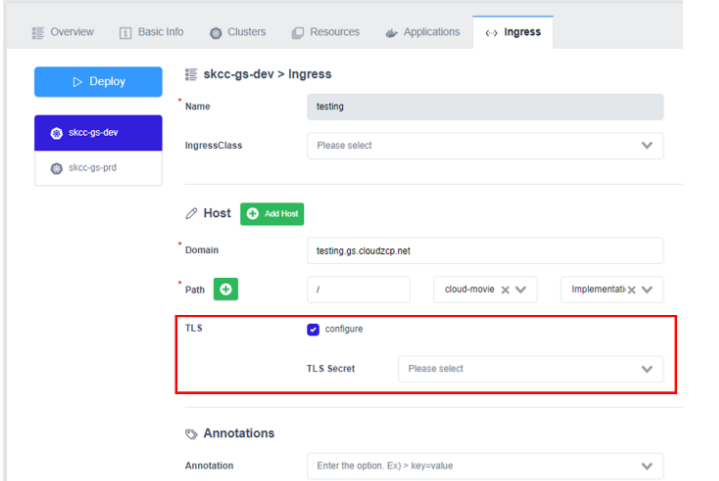Click the Path text input
The width and height of the screenshot is (719, 481).
pyautogui.click(x=359, y=289)
